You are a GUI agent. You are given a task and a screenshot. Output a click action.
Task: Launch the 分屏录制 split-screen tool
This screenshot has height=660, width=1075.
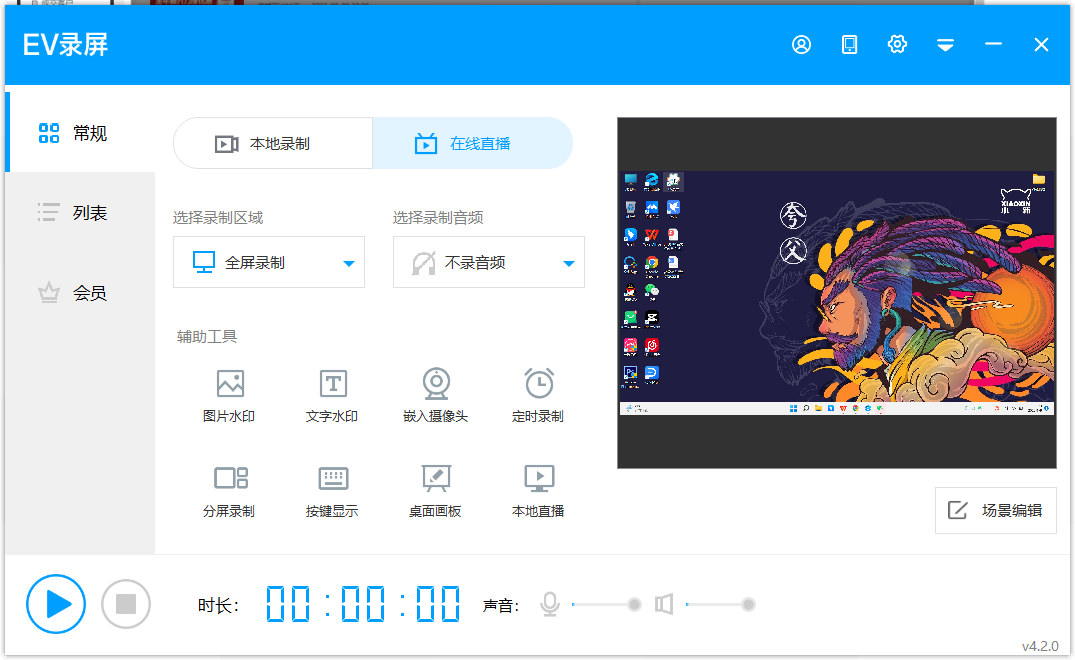(229, 491)
